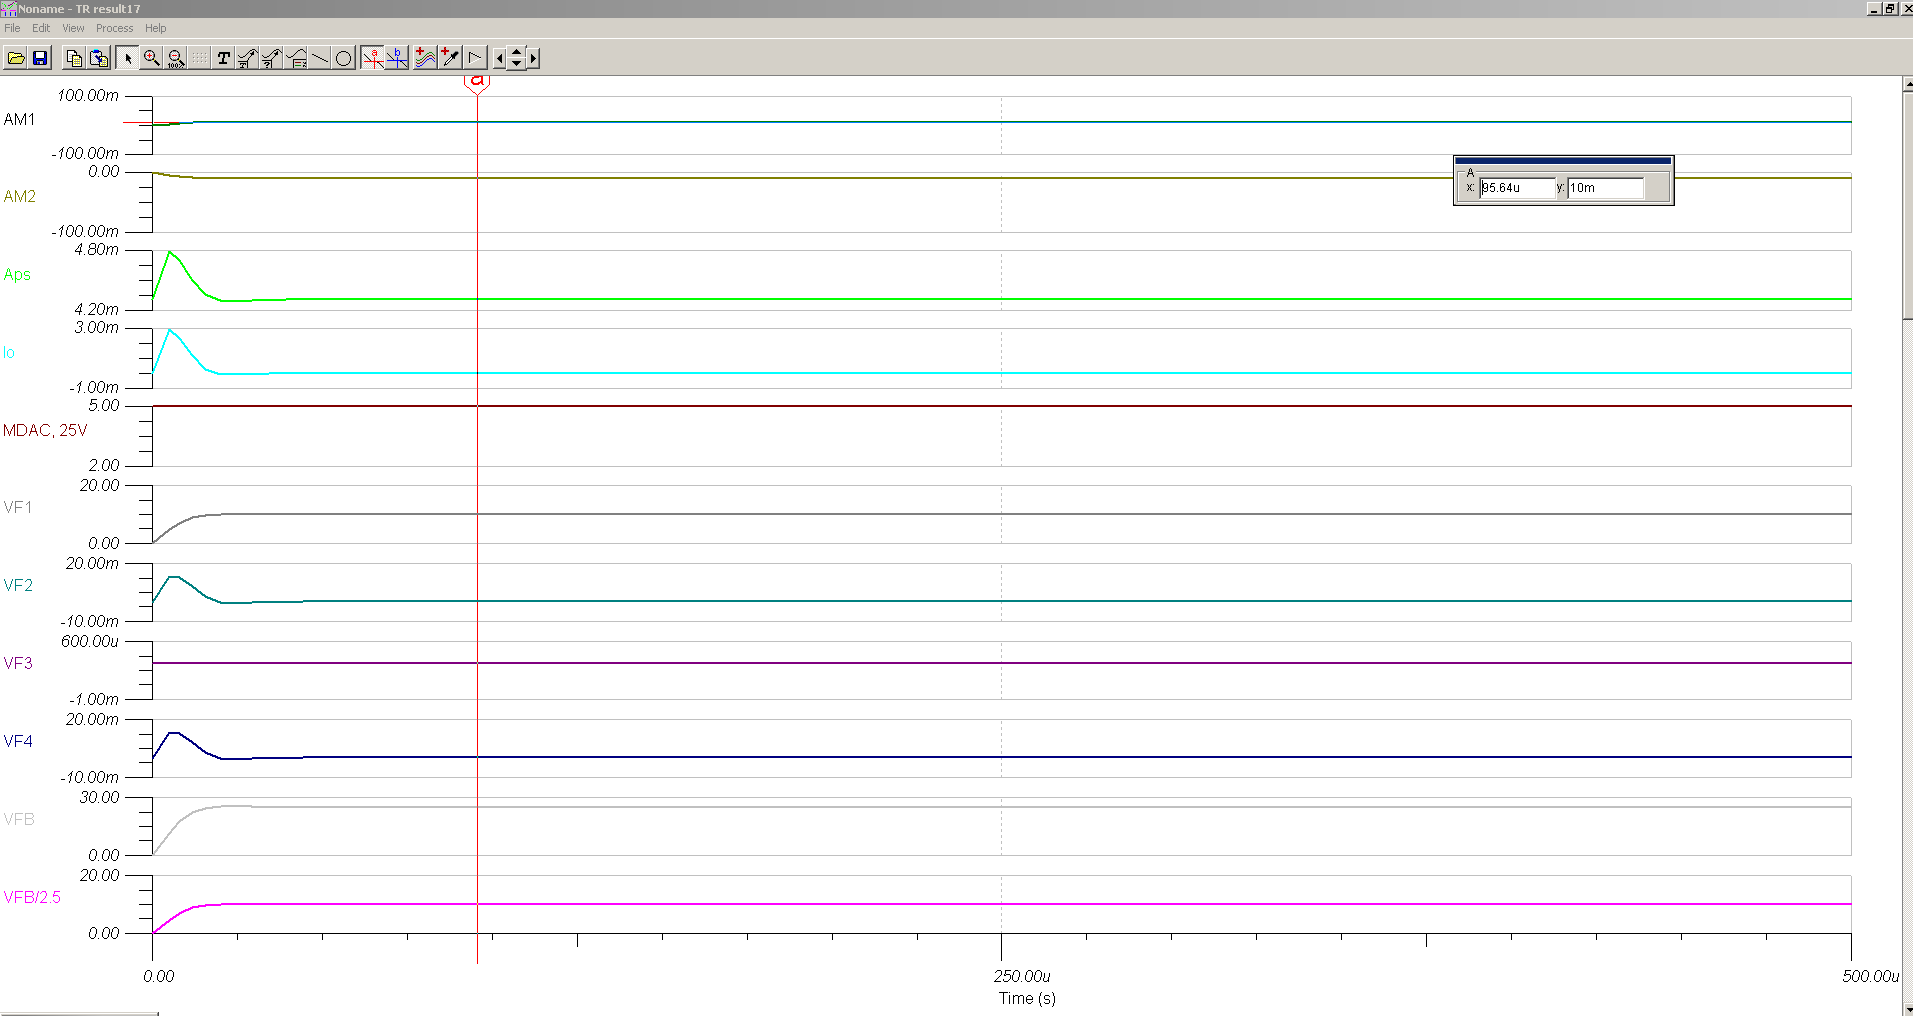Viewport: 1913px width, 1016px height.
Task: Select the VFB/2.5 curve label
Action: pyautogui.click(x=32, y=898)
